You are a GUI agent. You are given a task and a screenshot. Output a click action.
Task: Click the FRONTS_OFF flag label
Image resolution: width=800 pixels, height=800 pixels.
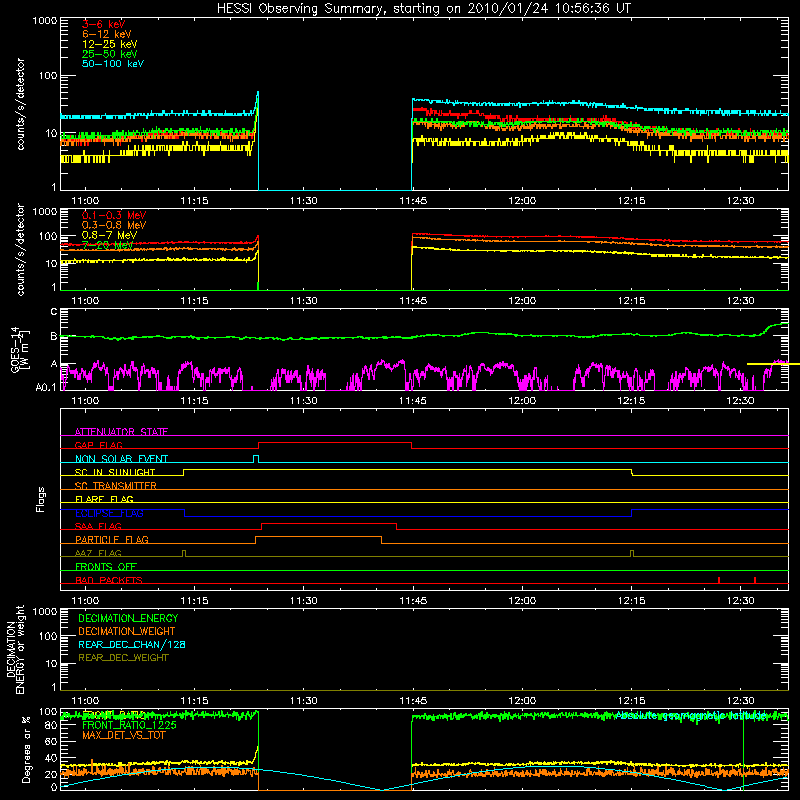click(x=106, y=566)
